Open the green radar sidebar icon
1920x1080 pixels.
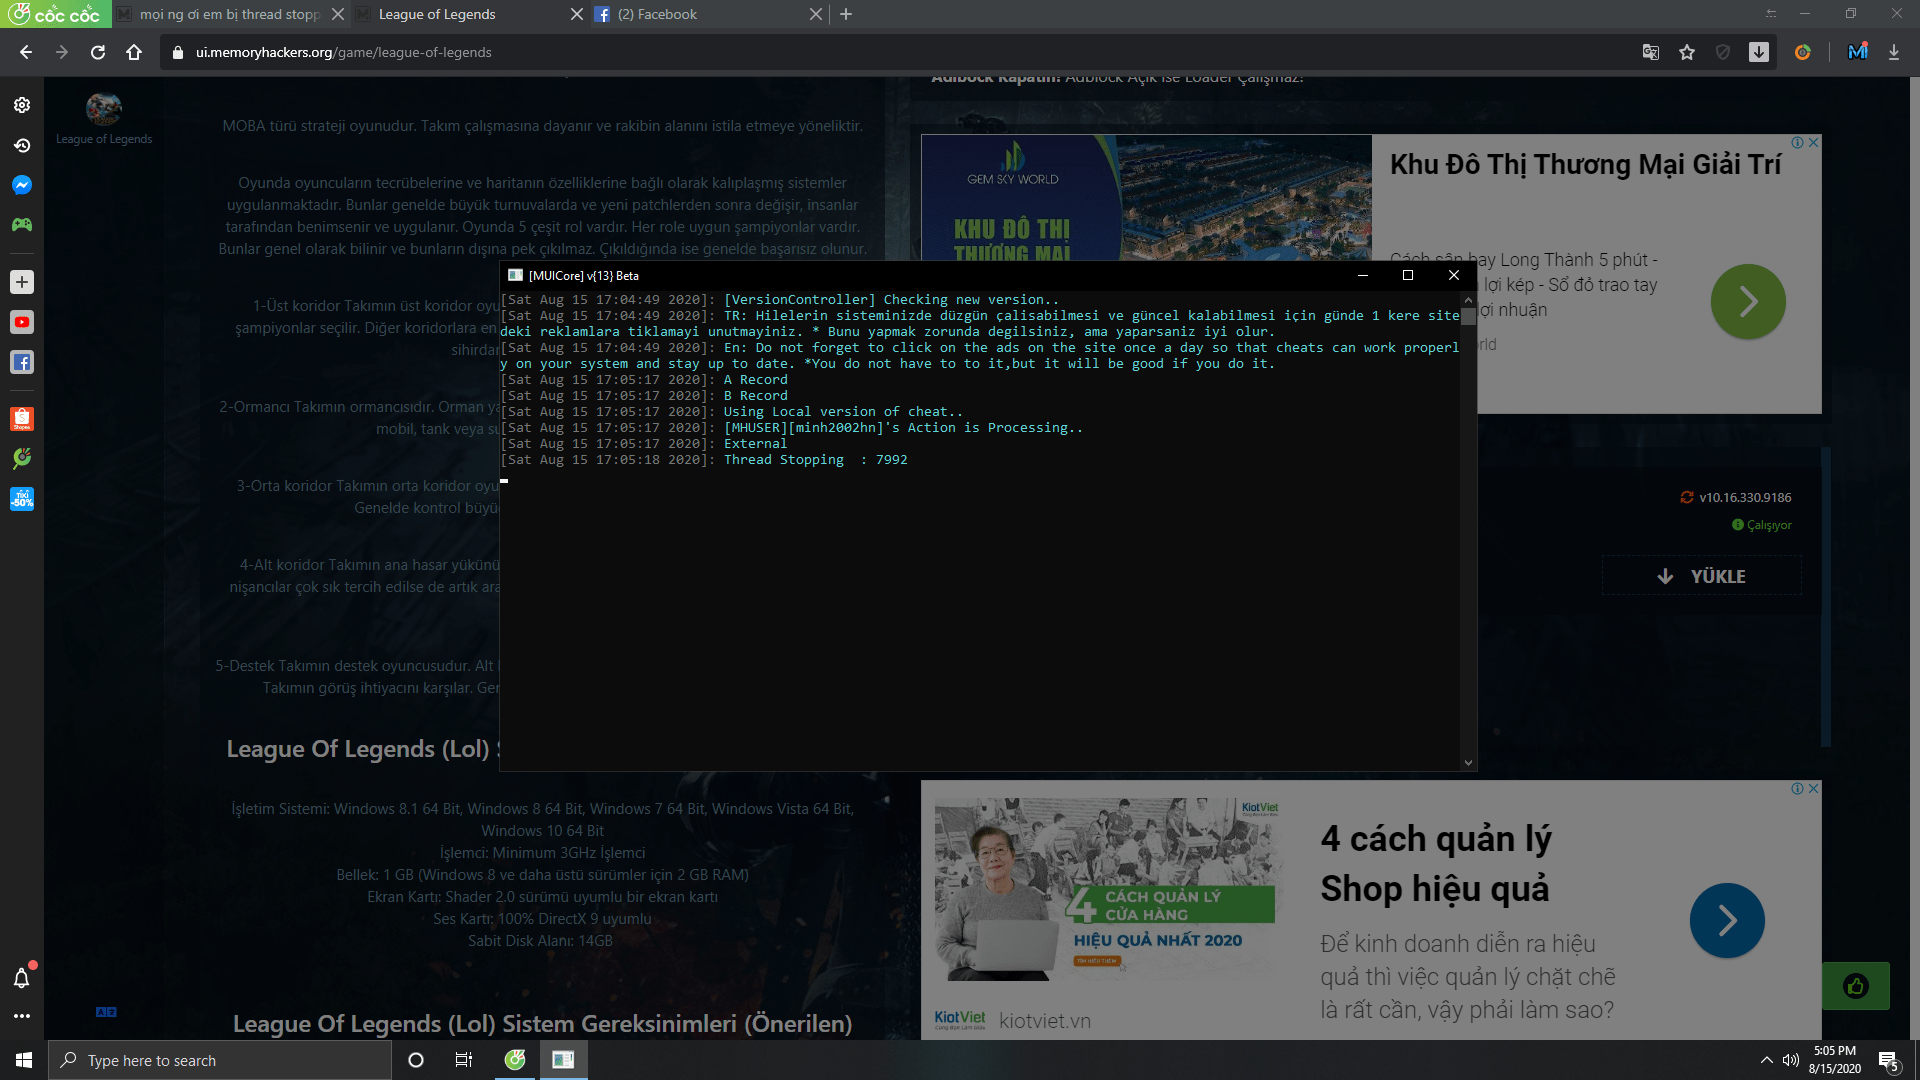pos(22,458)
